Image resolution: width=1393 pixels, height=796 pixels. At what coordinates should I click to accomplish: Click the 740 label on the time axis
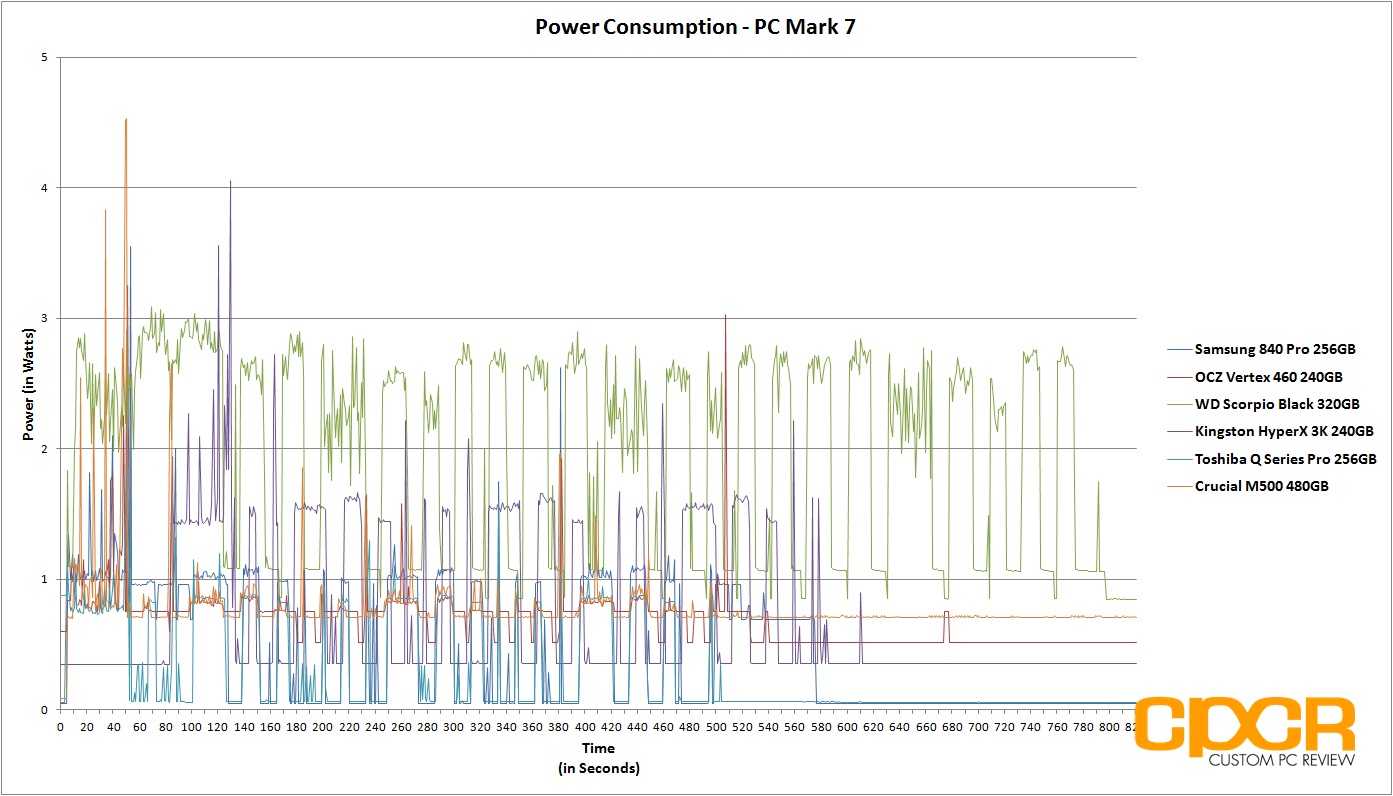[x=1031, y=727]
